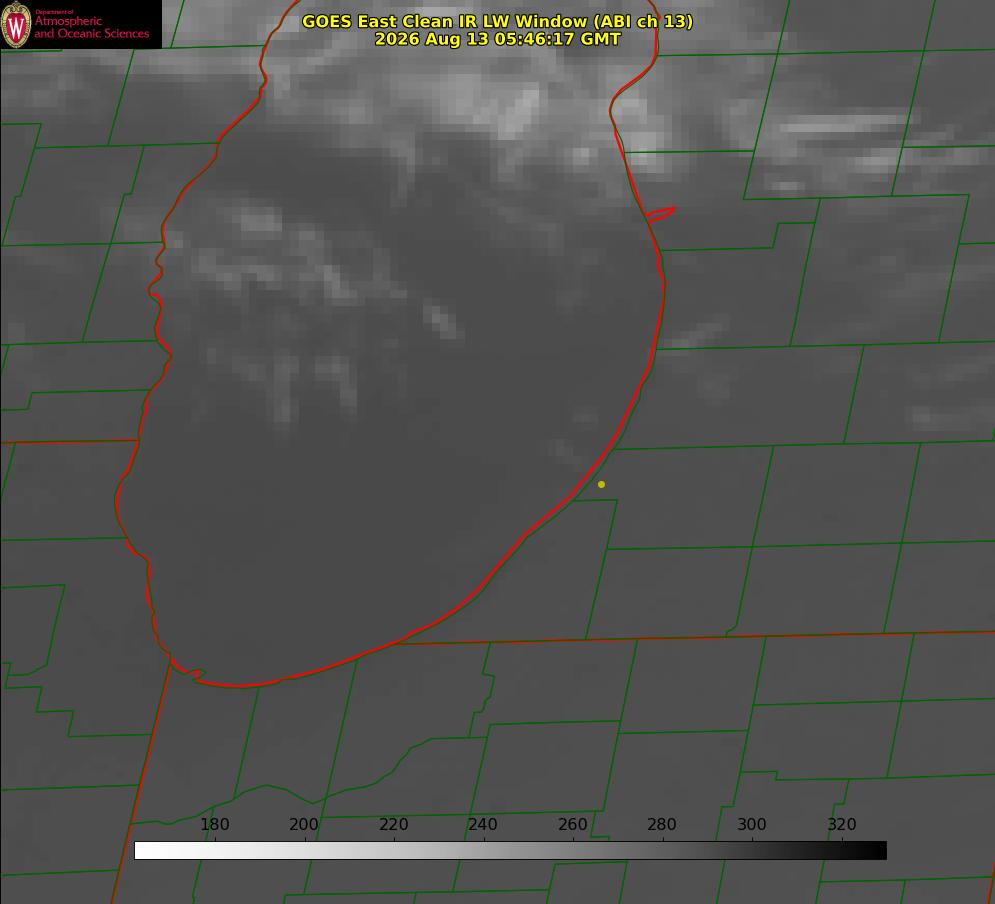This screenshot has height=904, width=995.
Task: Click the 260 colorbar tick label
Action: [x=572, y=824]
